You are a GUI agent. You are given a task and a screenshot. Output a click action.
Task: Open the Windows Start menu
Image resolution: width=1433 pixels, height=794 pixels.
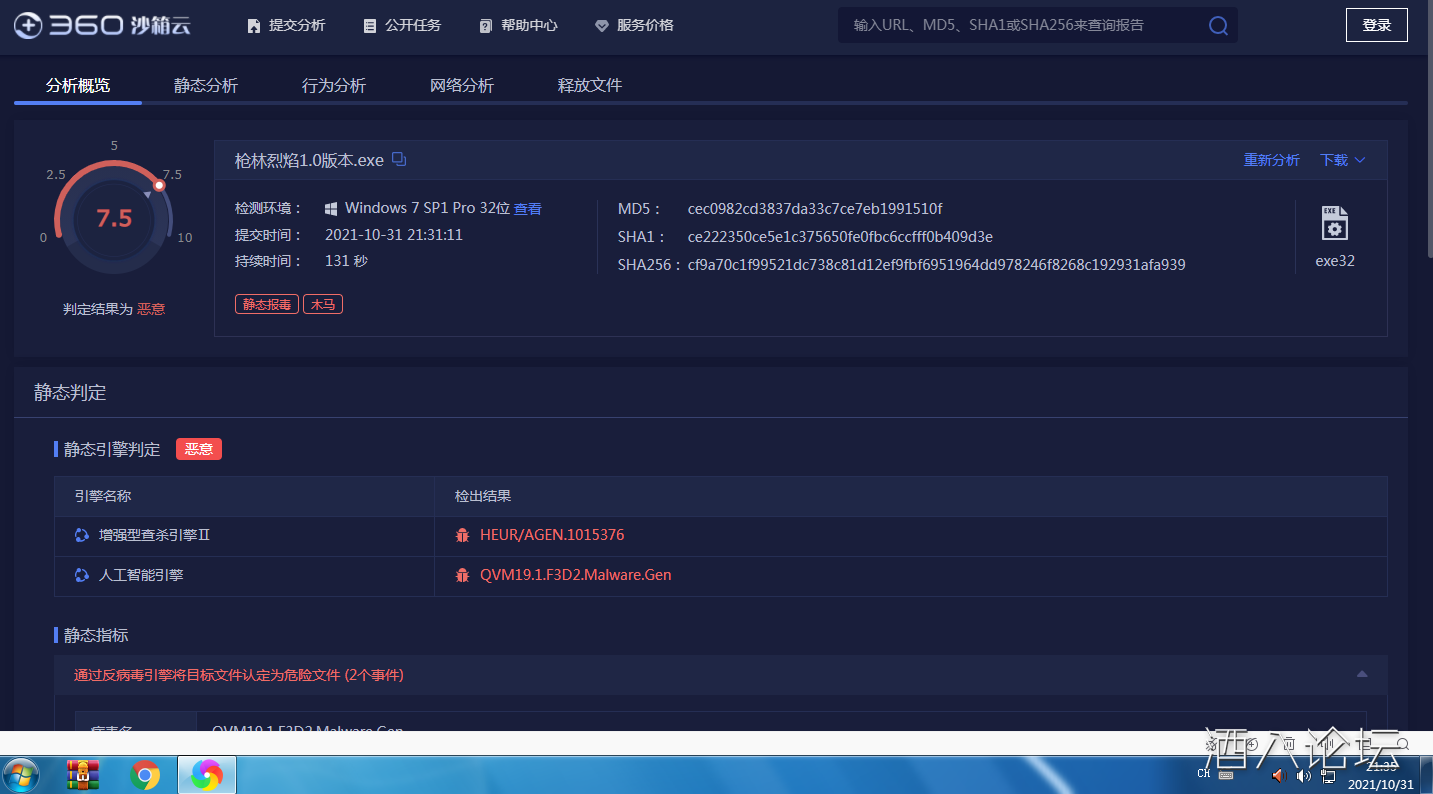21,775
